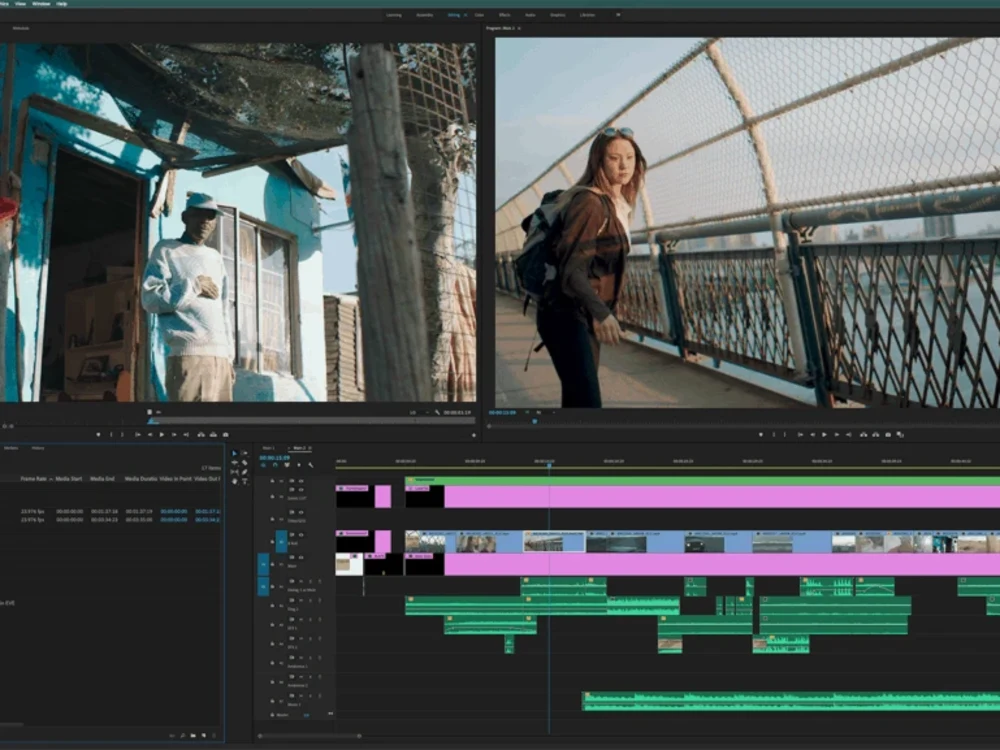
Task: Switch to Effects workspace
Action: click(x=504, y=15)
